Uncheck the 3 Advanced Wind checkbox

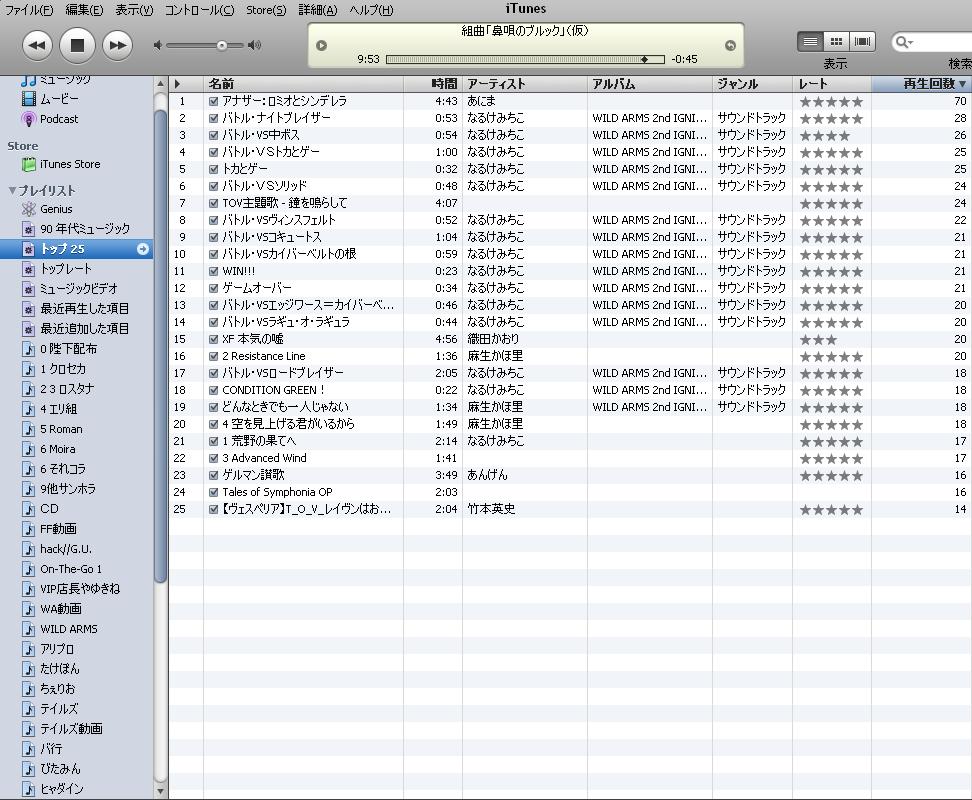click(213, 458)
